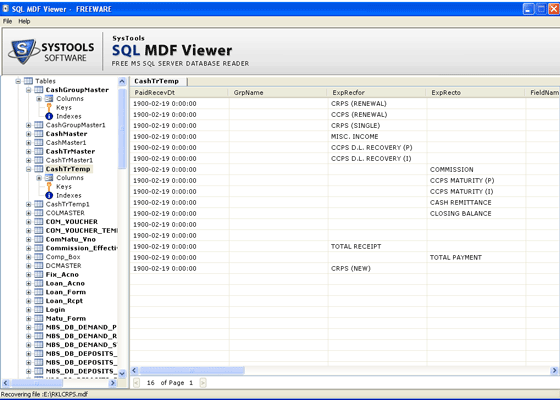Select the CASH REMITTANCE cell
560x400 pixels.
(x=476, y=202)
